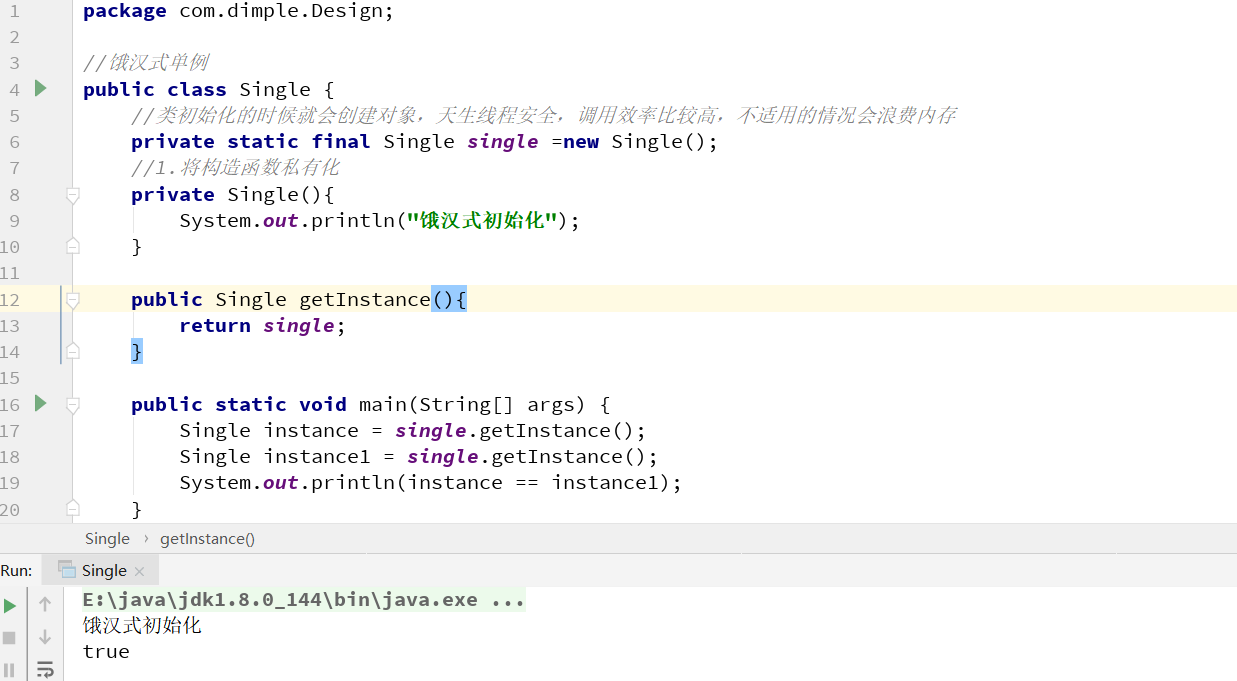
Task: Pause output icon in Run panel
Action: (x=9, y=669)
